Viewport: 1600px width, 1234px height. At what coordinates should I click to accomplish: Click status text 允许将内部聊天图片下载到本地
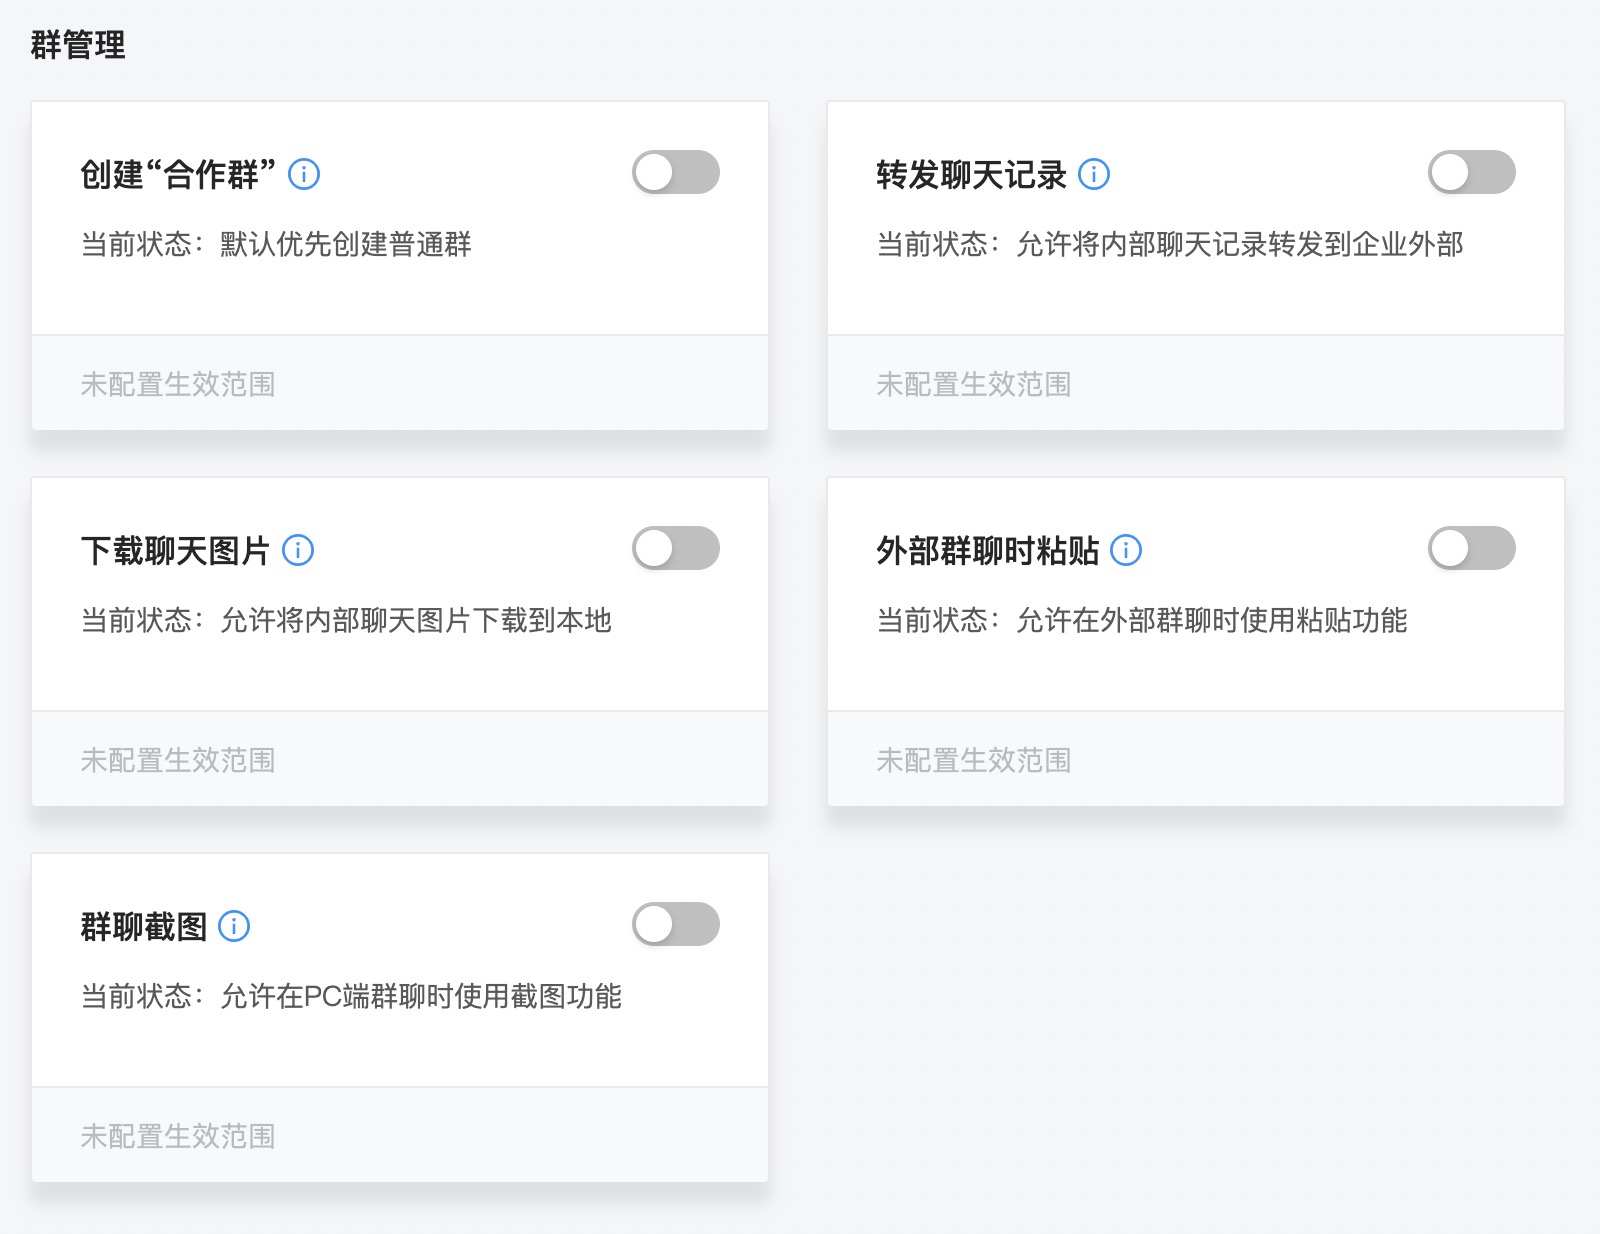[x=416, y=620]
